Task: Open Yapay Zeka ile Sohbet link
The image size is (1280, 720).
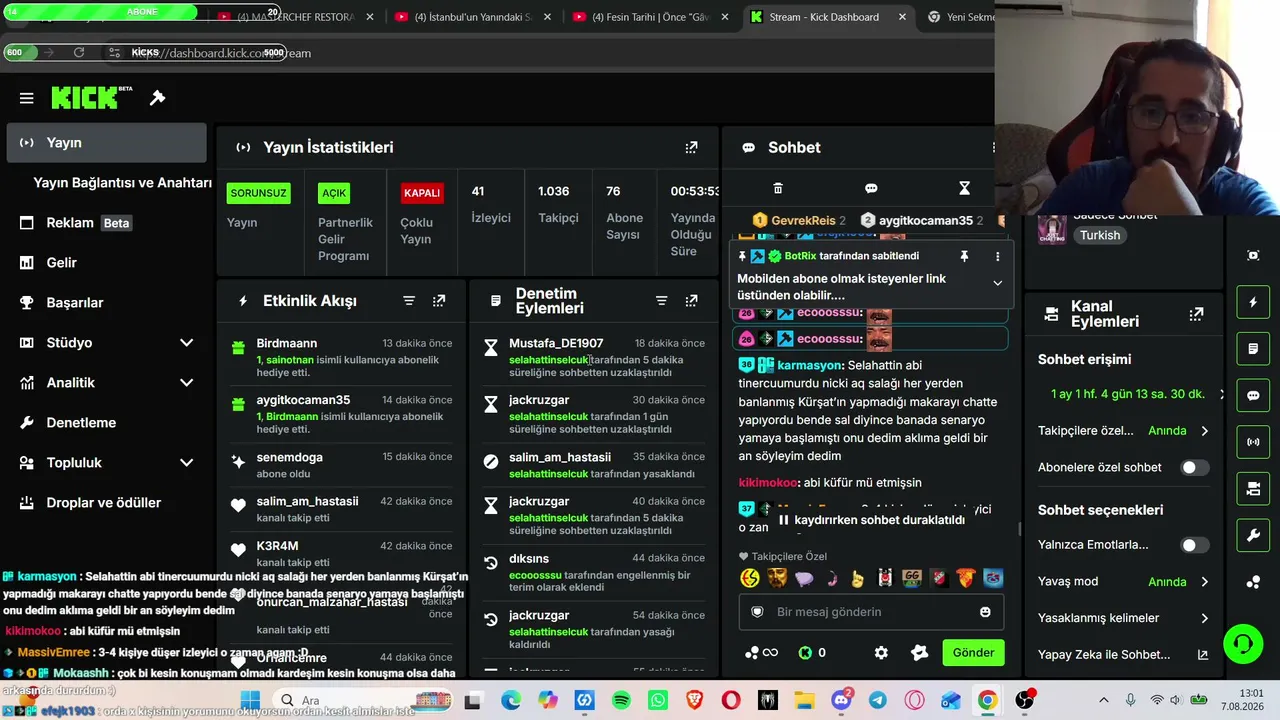Action: [1124, 655]
